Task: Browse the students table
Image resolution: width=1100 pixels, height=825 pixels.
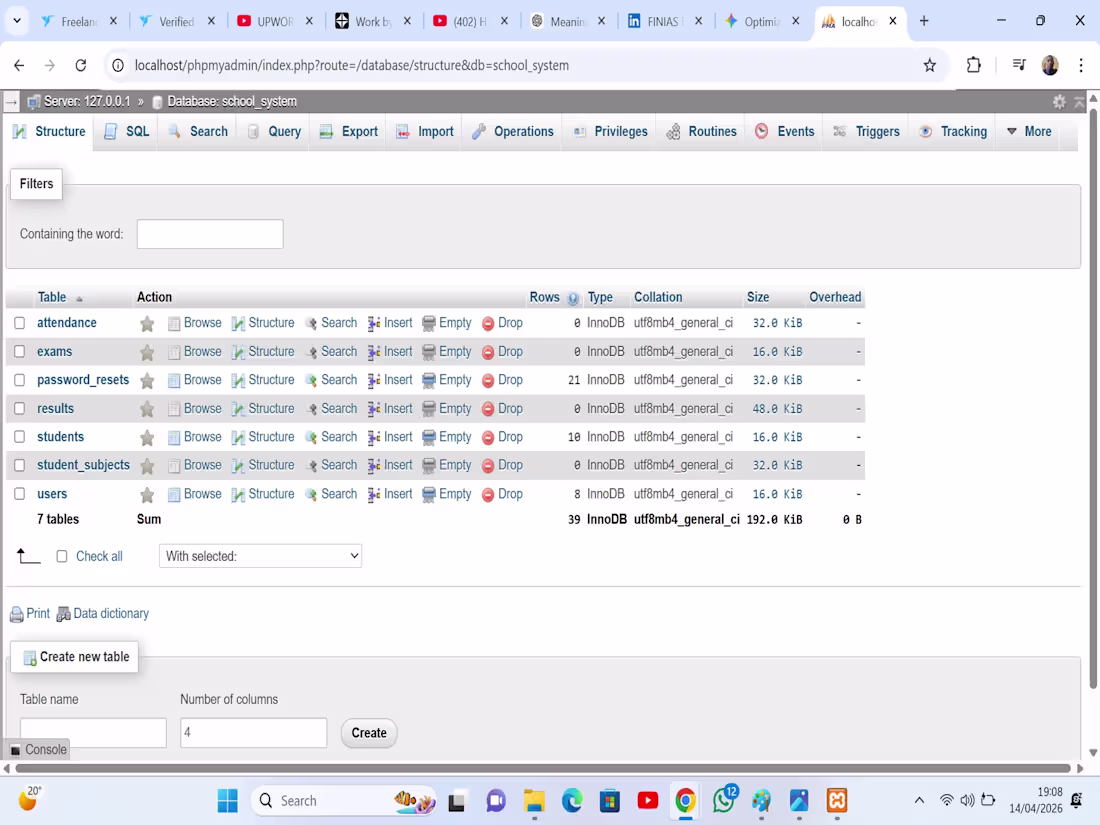Action: (202, 437)
